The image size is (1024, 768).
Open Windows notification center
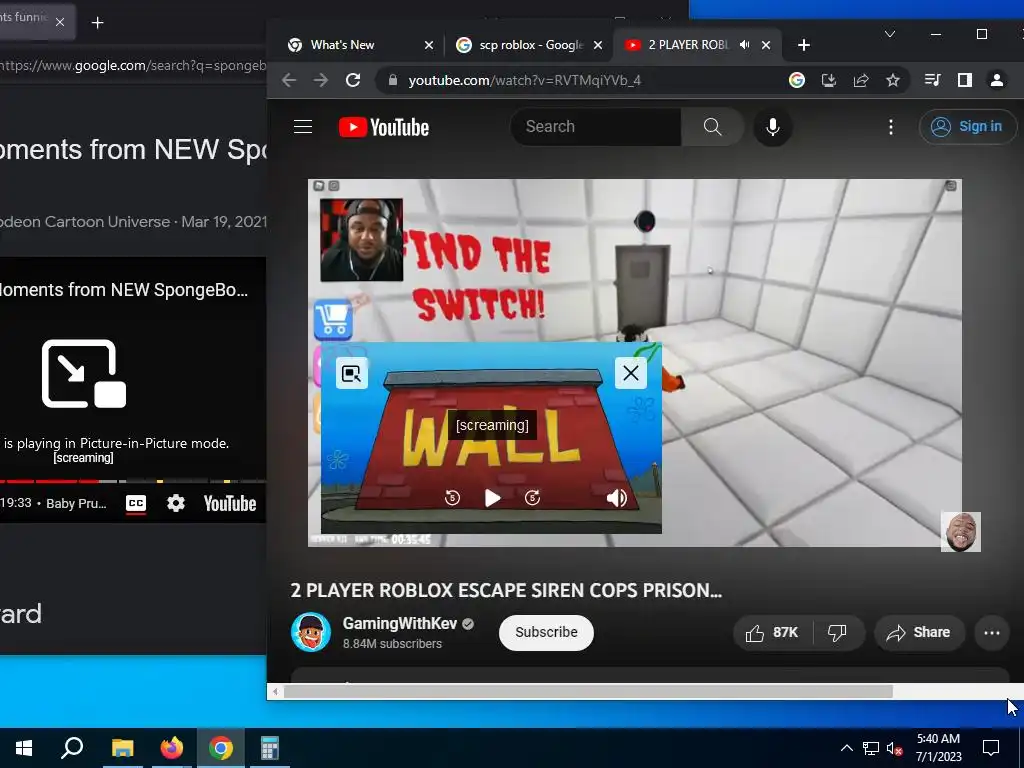point(991,748)
